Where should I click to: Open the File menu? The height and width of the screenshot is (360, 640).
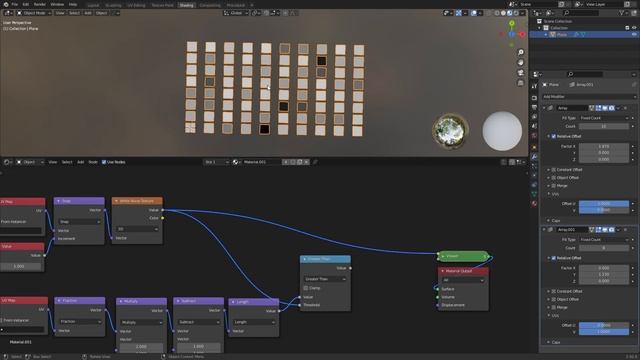coord(15,4)
